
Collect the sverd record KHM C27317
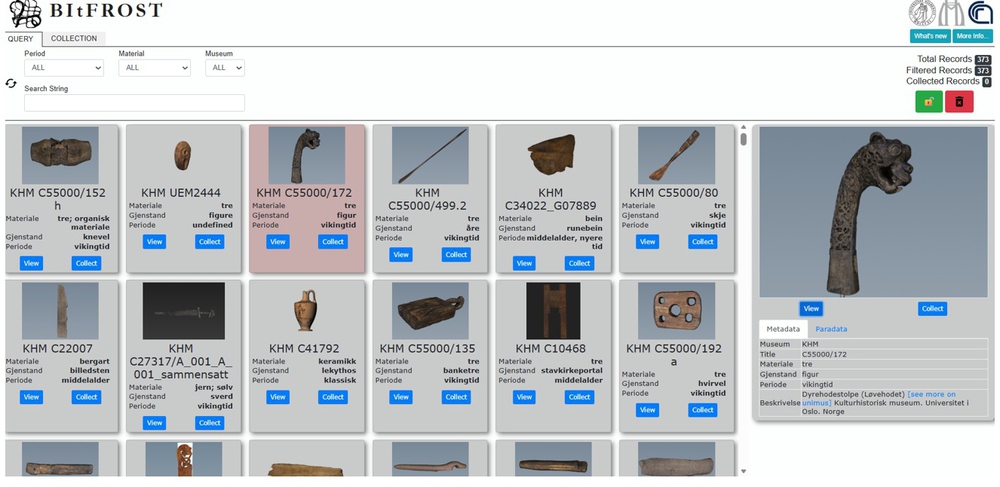(210, 423)
